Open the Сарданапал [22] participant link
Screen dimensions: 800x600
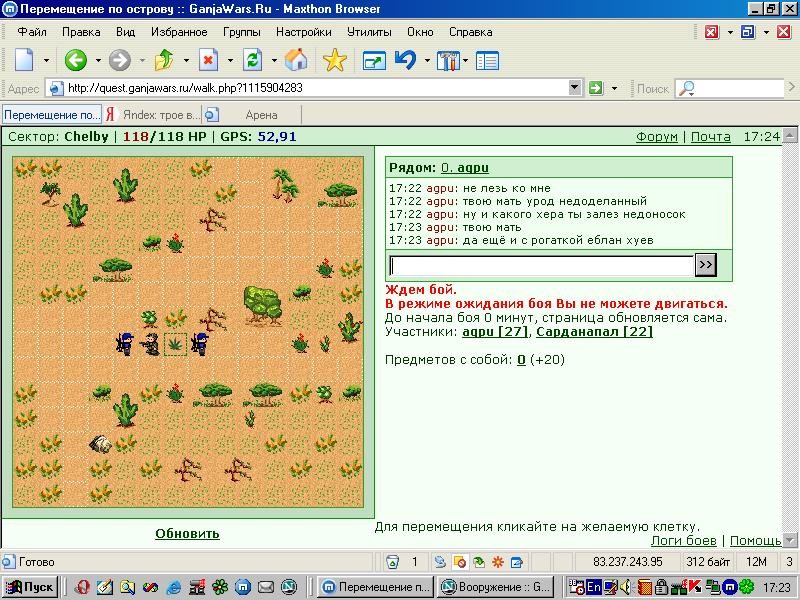[x=594, y=332]
